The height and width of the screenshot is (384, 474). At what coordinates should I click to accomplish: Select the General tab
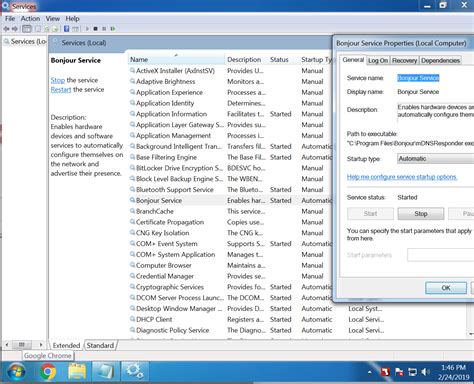pos(353,60)
